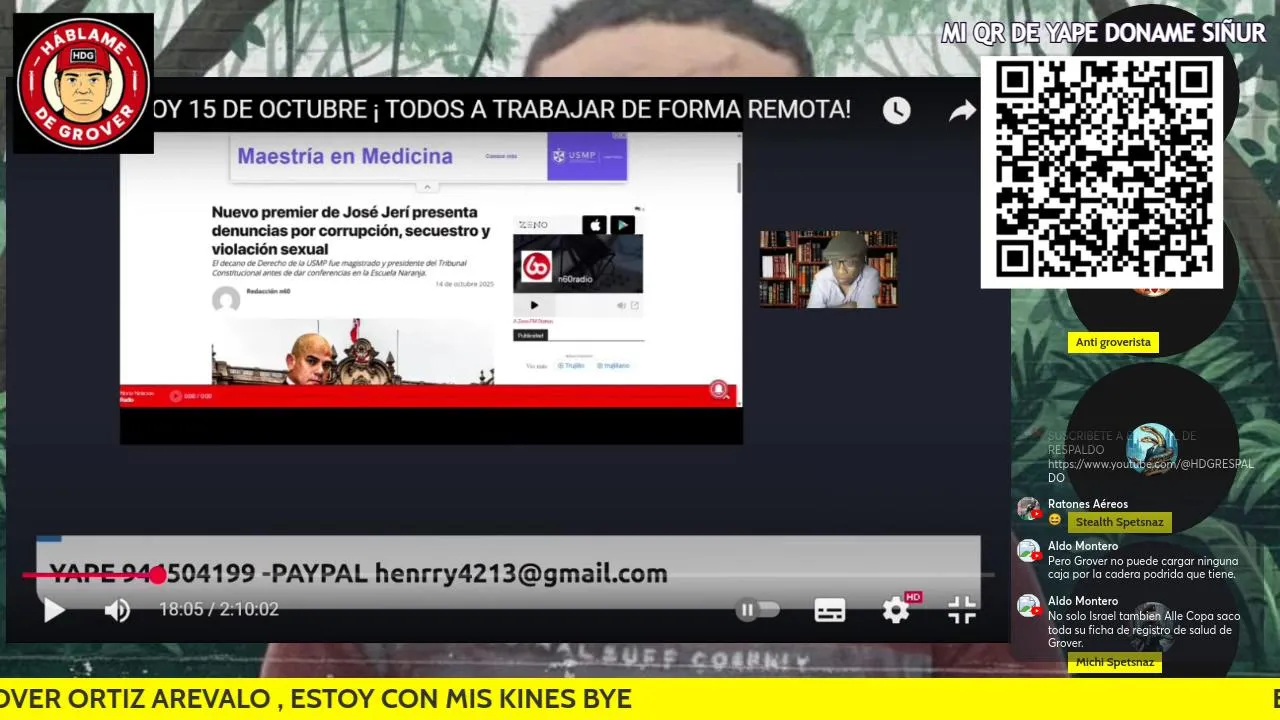This screenshot has height=720, width=1280.
Task: Click the 'MI QR DE YAPE DONAME SIÑUR' heading
Action: pyautogui.click(x=1104, y=33)
